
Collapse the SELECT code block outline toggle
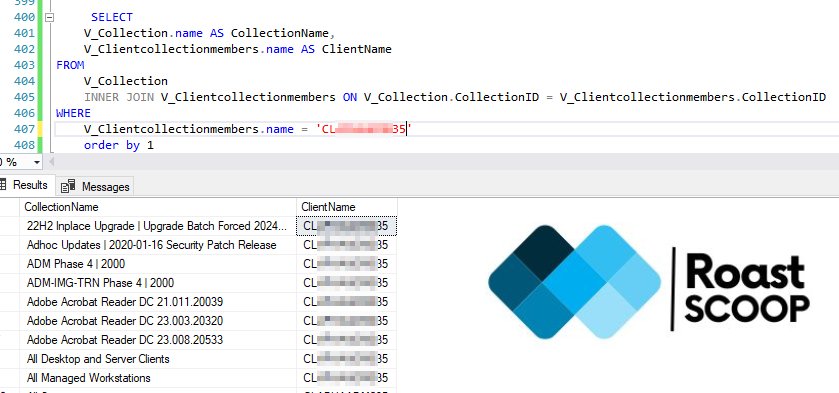pos(50,17)
